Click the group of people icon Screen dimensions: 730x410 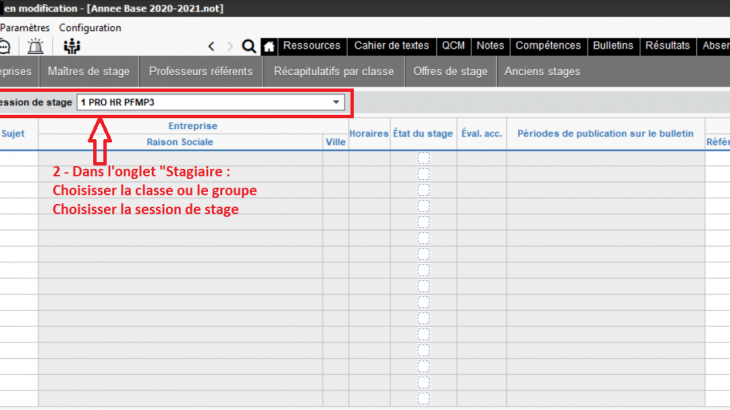pyautogui.click(x=71, y=46)
